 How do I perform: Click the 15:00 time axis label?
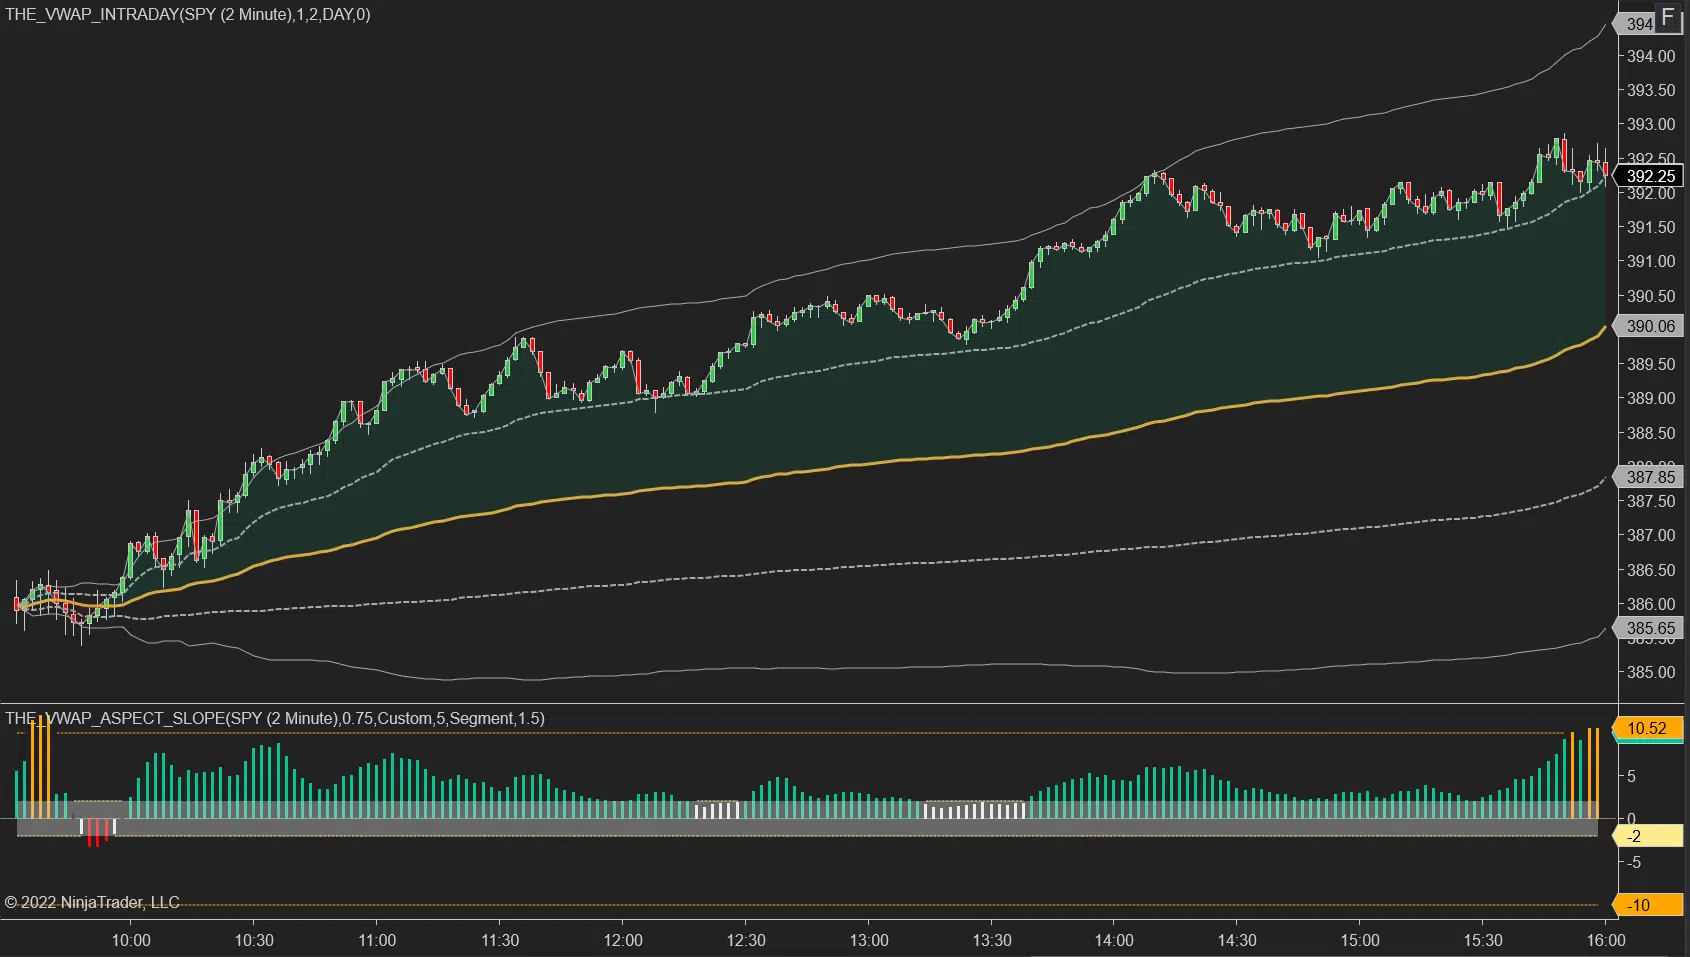tap(1360, 940)
